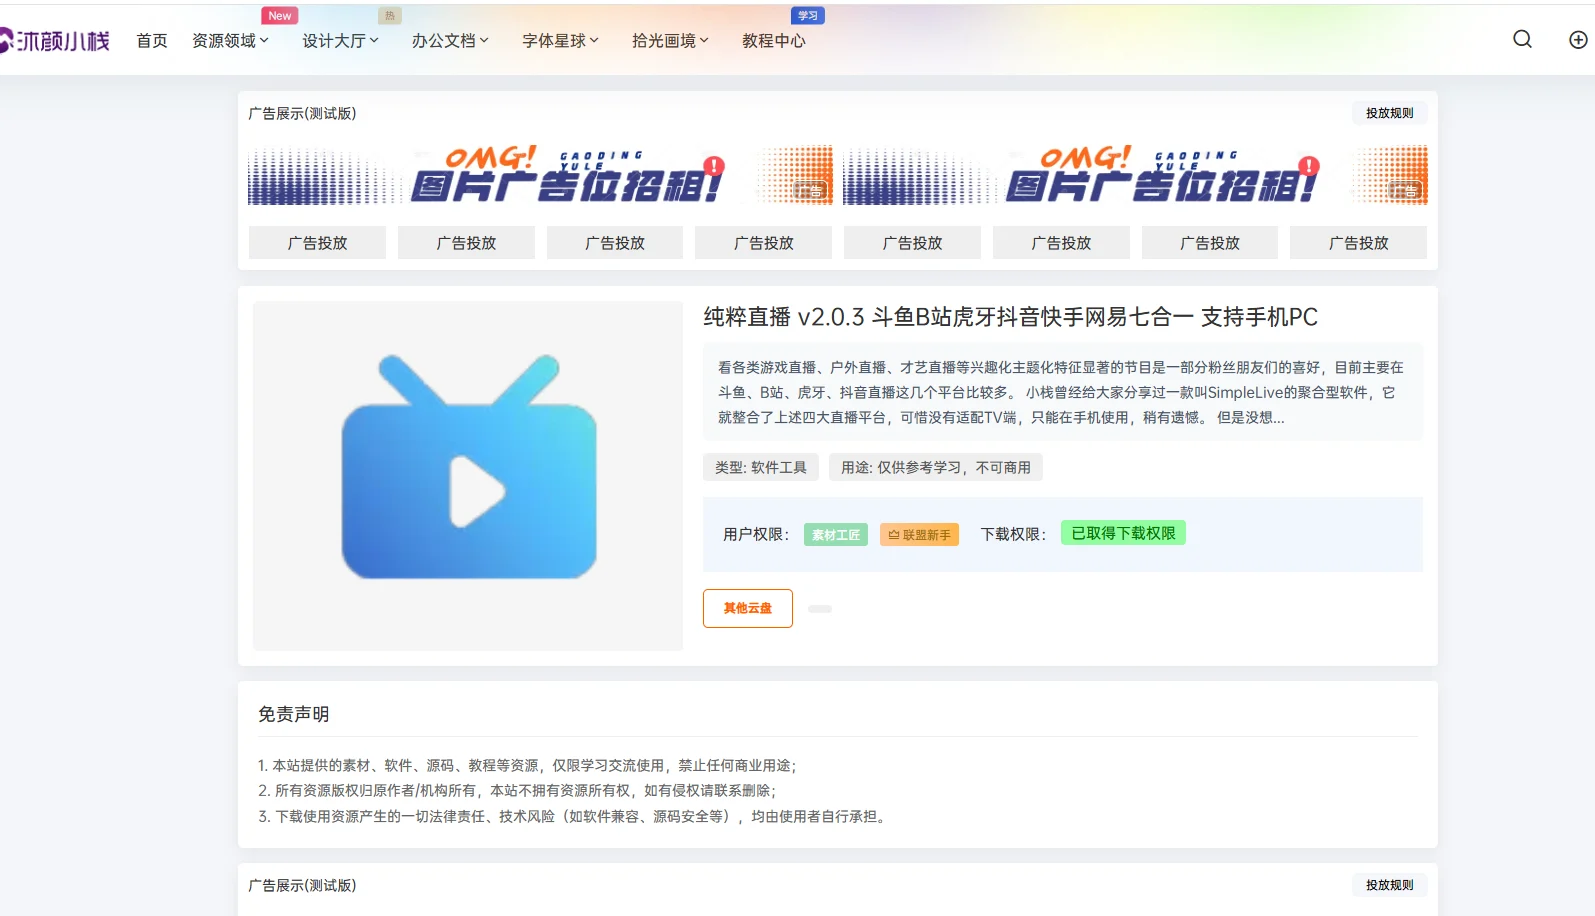Click the red New badge above 资源领域
The image size is (1595, 916).
click(280, 16)
